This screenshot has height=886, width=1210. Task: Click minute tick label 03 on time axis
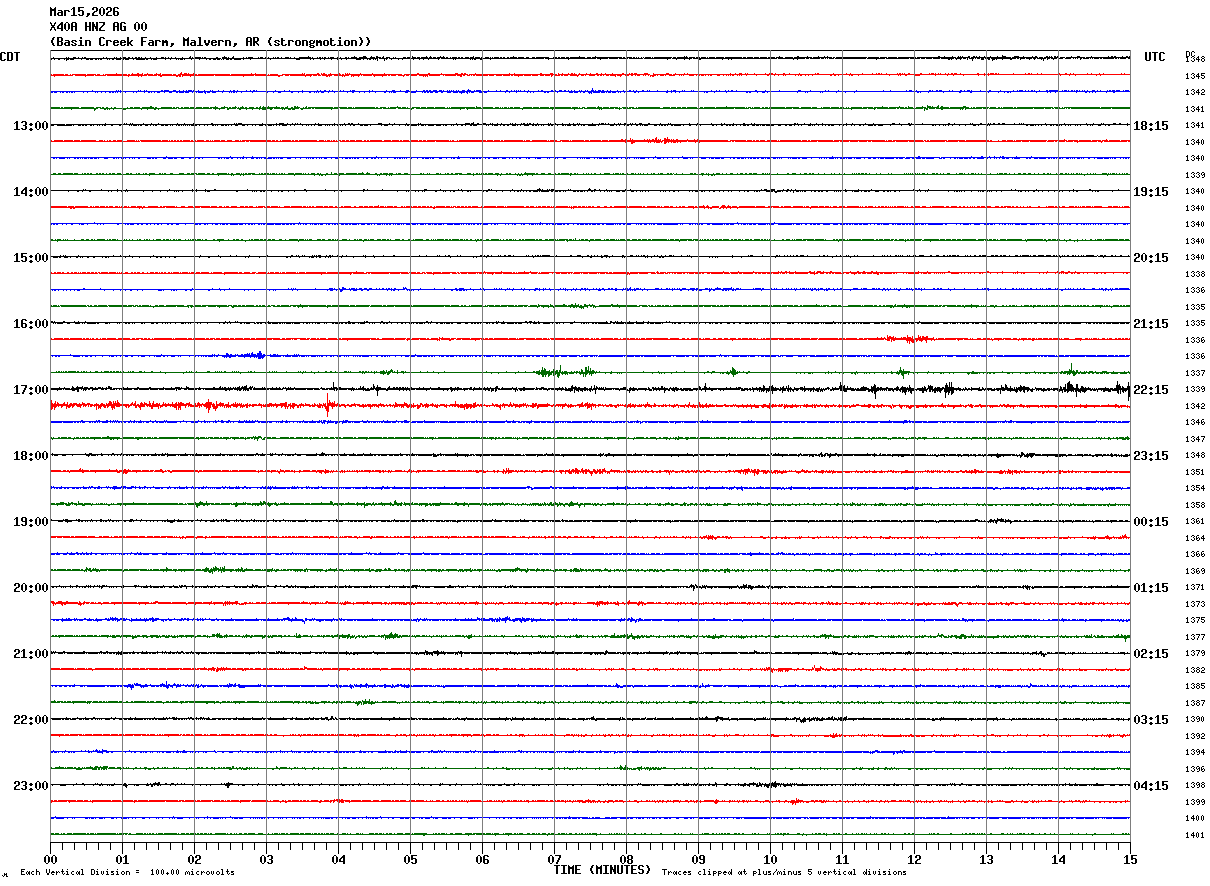click(266, 859)
